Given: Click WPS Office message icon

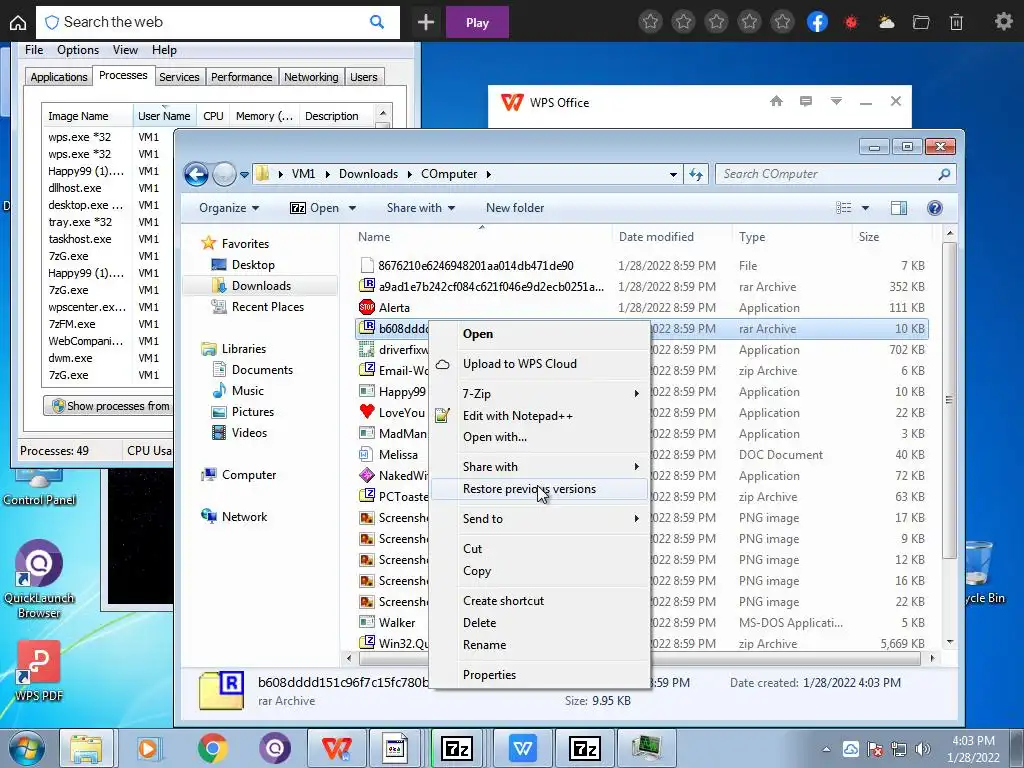Looking at the screenshot, I should coord(806,101).
